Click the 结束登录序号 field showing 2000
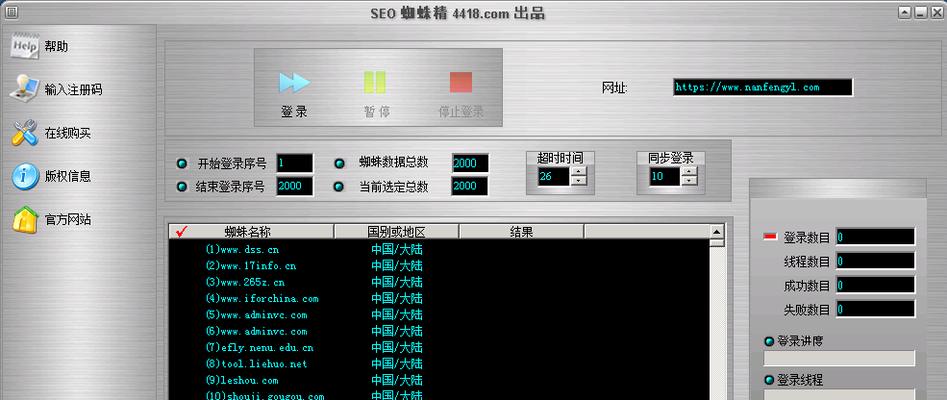947x400 pixels. point(295,186)
